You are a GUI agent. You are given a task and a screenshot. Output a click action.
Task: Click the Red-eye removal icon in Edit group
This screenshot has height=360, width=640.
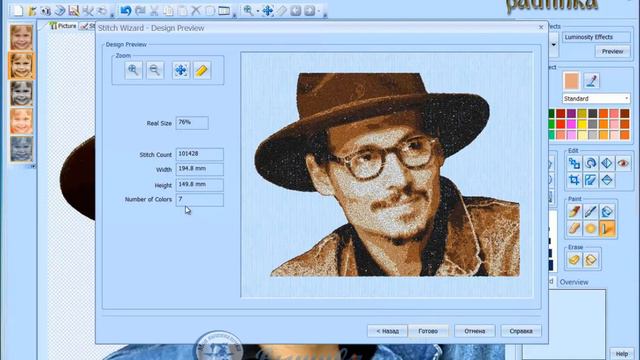click(x=622, y=163)
